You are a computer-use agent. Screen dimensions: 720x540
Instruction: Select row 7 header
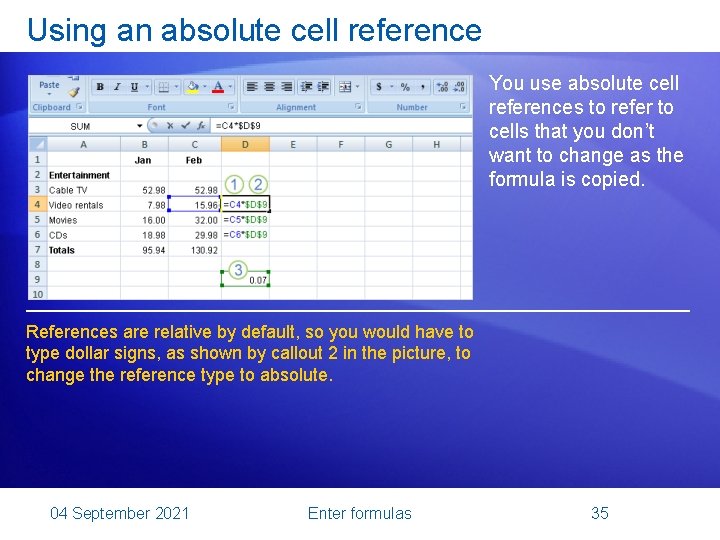click(x=38, y=249)
